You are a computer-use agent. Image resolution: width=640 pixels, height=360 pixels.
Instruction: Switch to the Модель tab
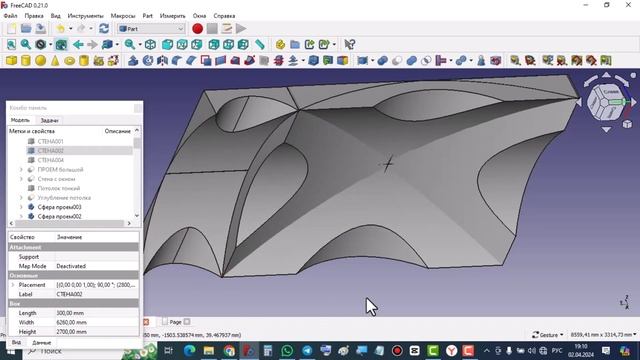click(x=20, y=120)
